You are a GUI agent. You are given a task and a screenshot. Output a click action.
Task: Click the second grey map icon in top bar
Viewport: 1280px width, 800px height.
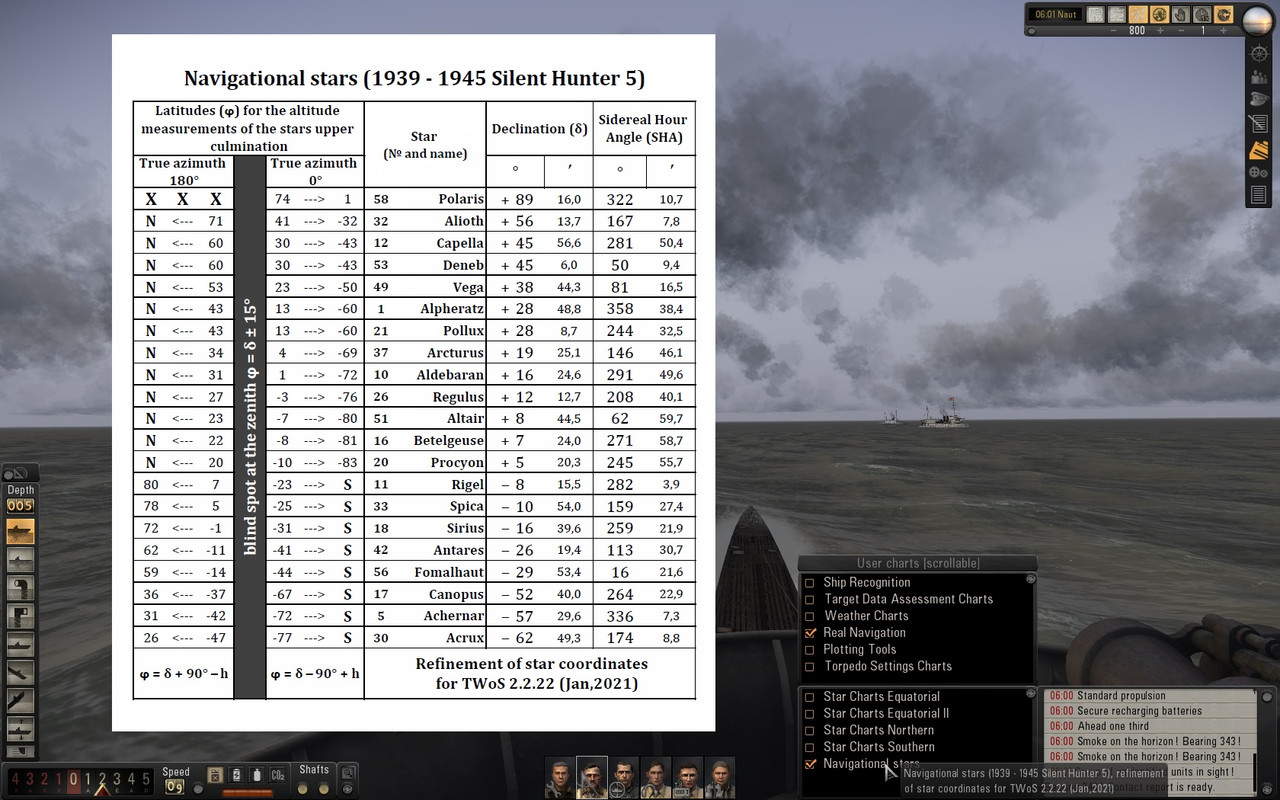(x=1117, y=14)
